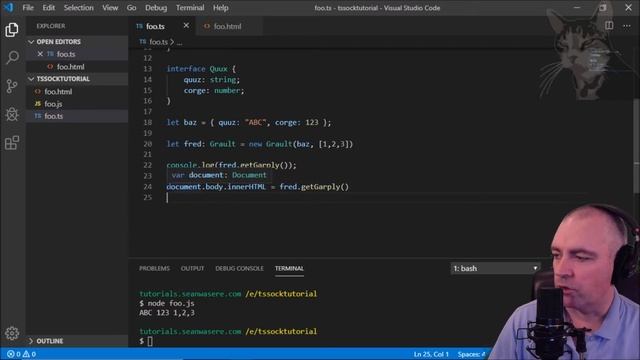Screen dimensions: 640x360
Task: Click the errors and warnings status indicator
Action: (21, 354)
